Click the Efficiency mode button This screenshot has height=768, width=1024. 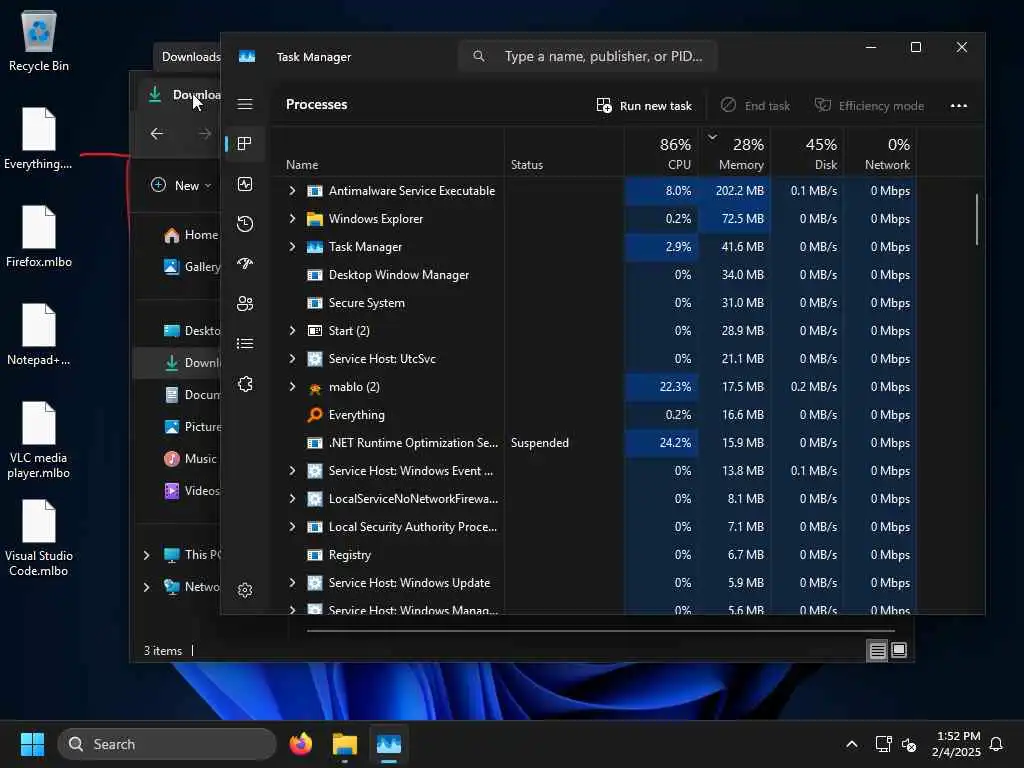[869, 106]
